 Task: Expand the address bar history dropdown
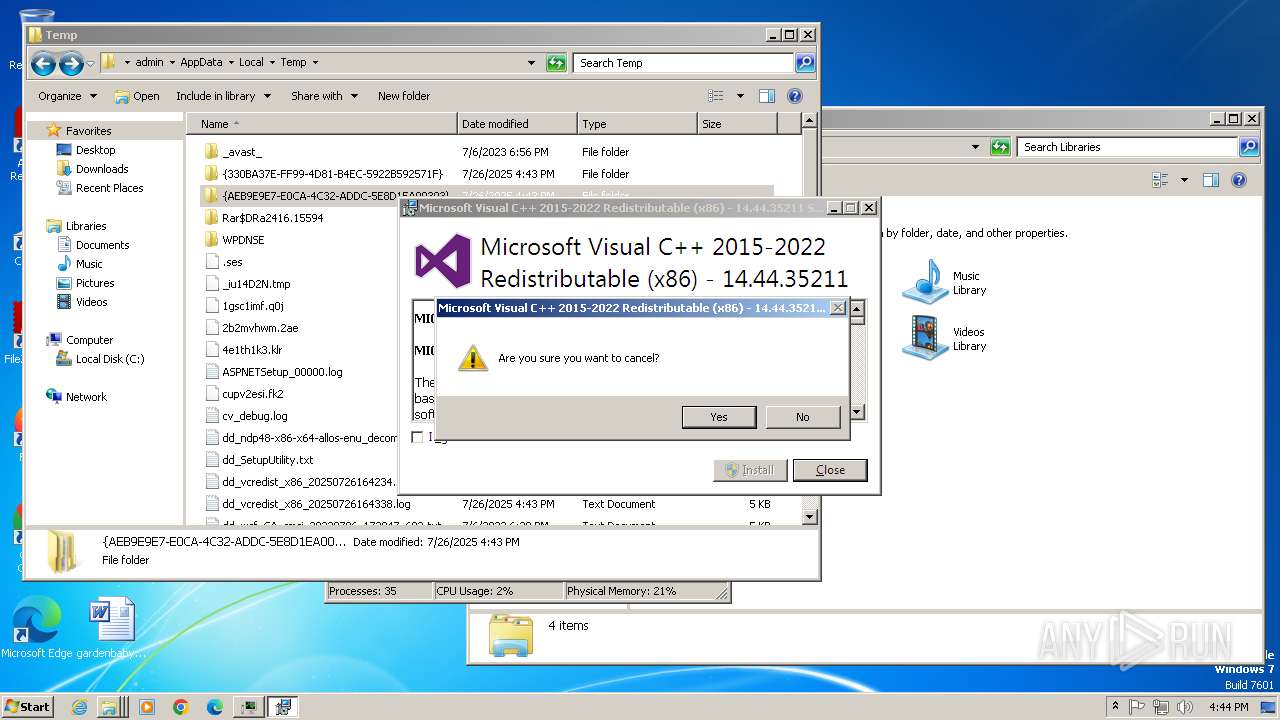[x=532, y=63]
